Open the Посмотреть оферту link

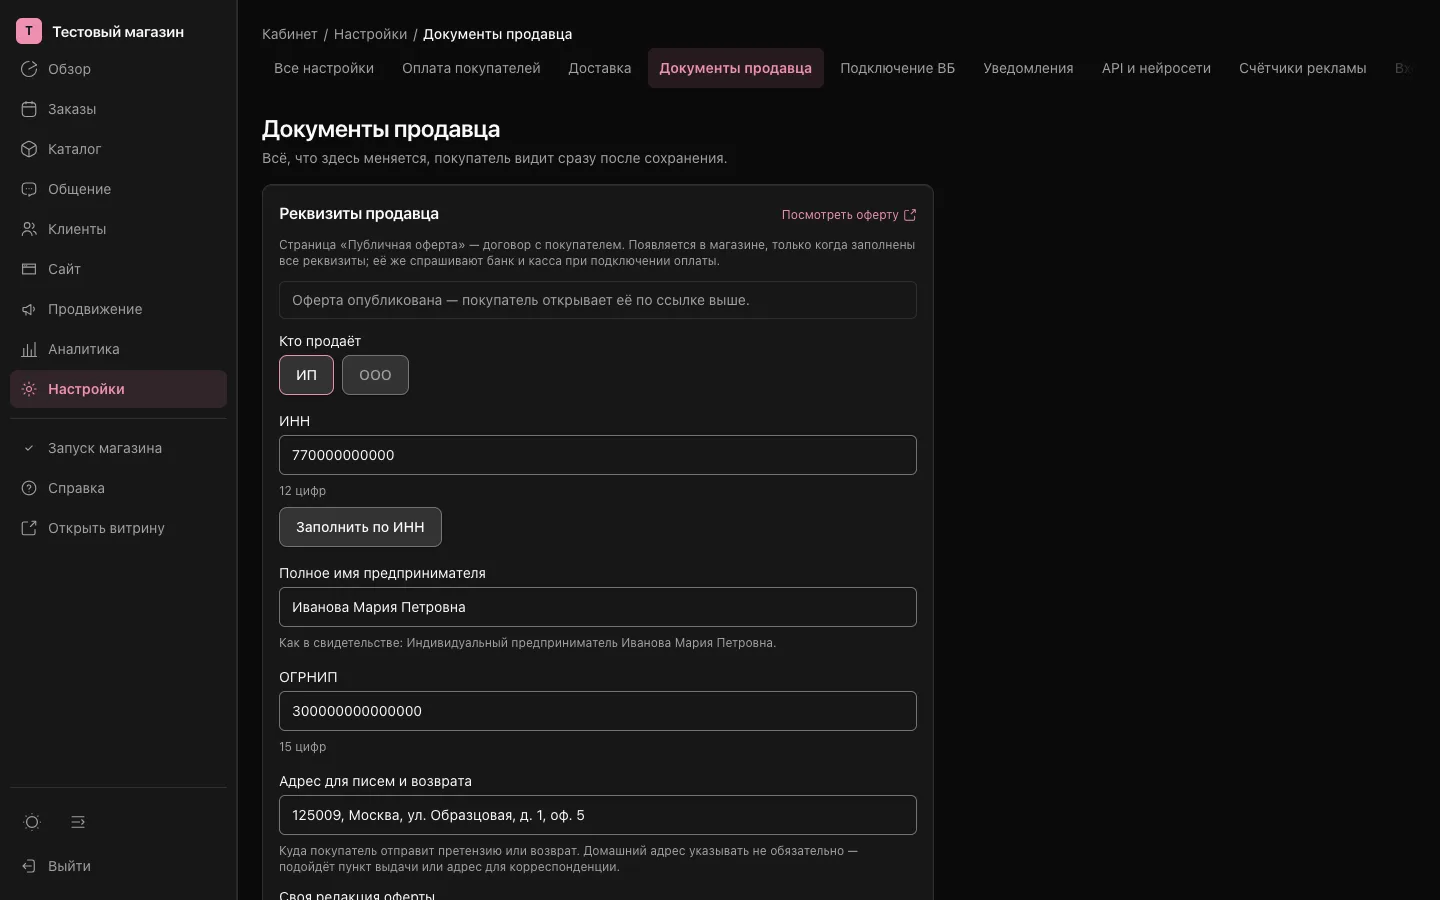(849, 215)
